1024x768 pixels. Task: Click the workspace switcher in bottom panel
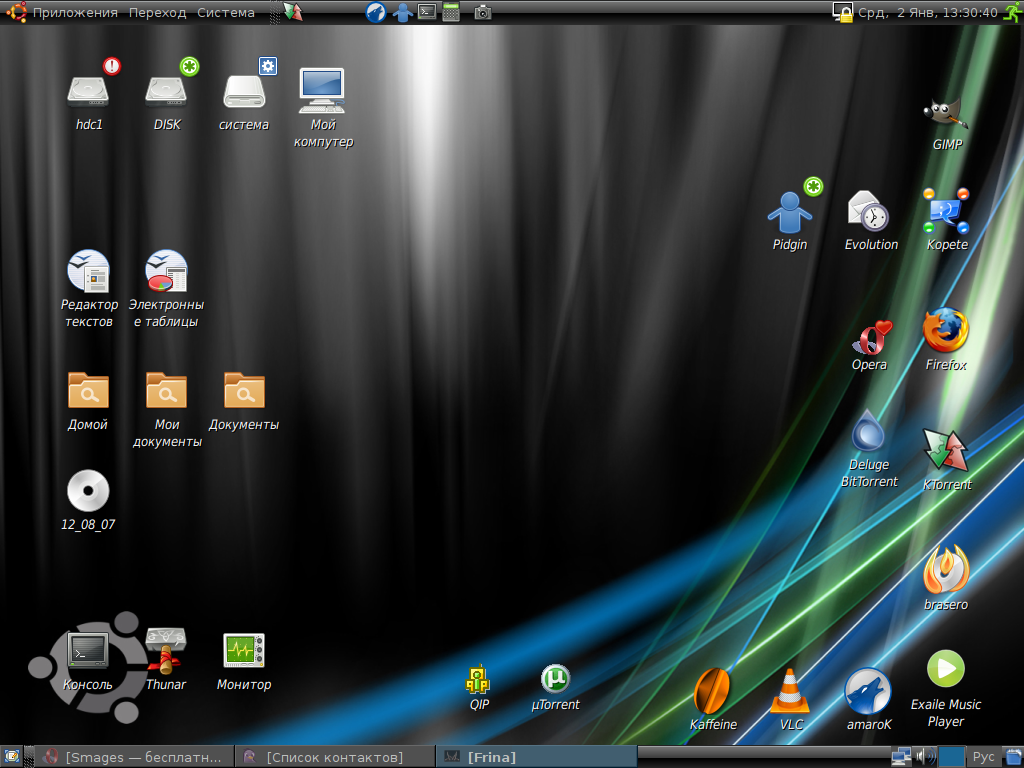tap(952, 757)
